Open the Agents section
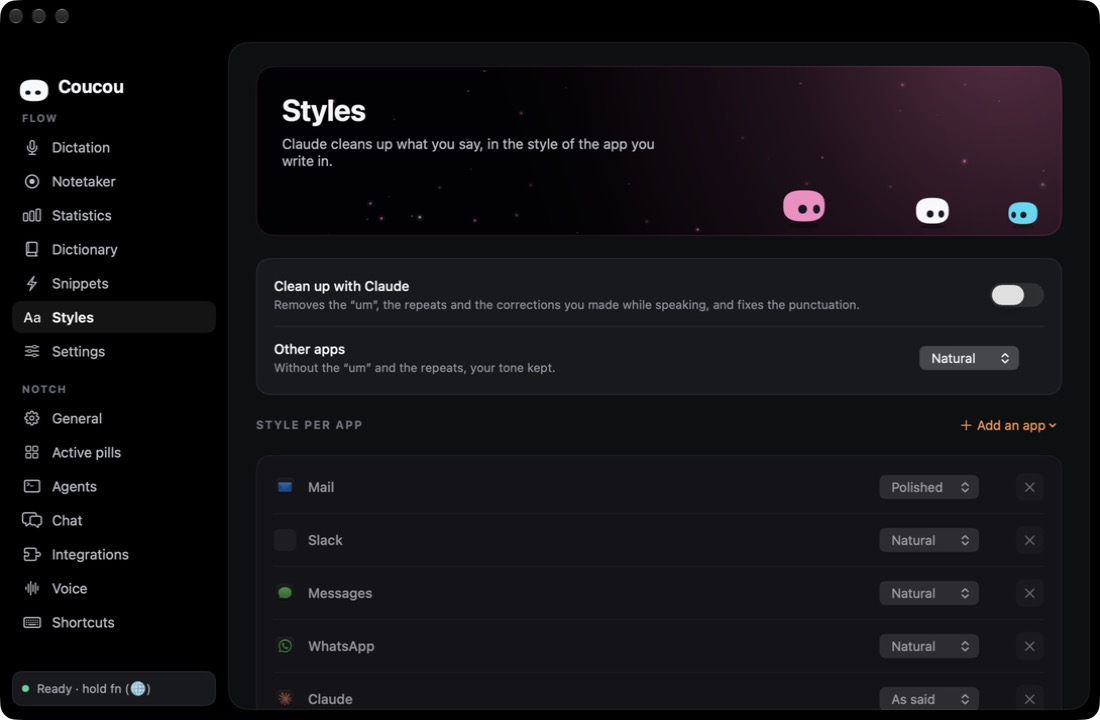This screenshot has width=1100, height=720. pos(114,486)
